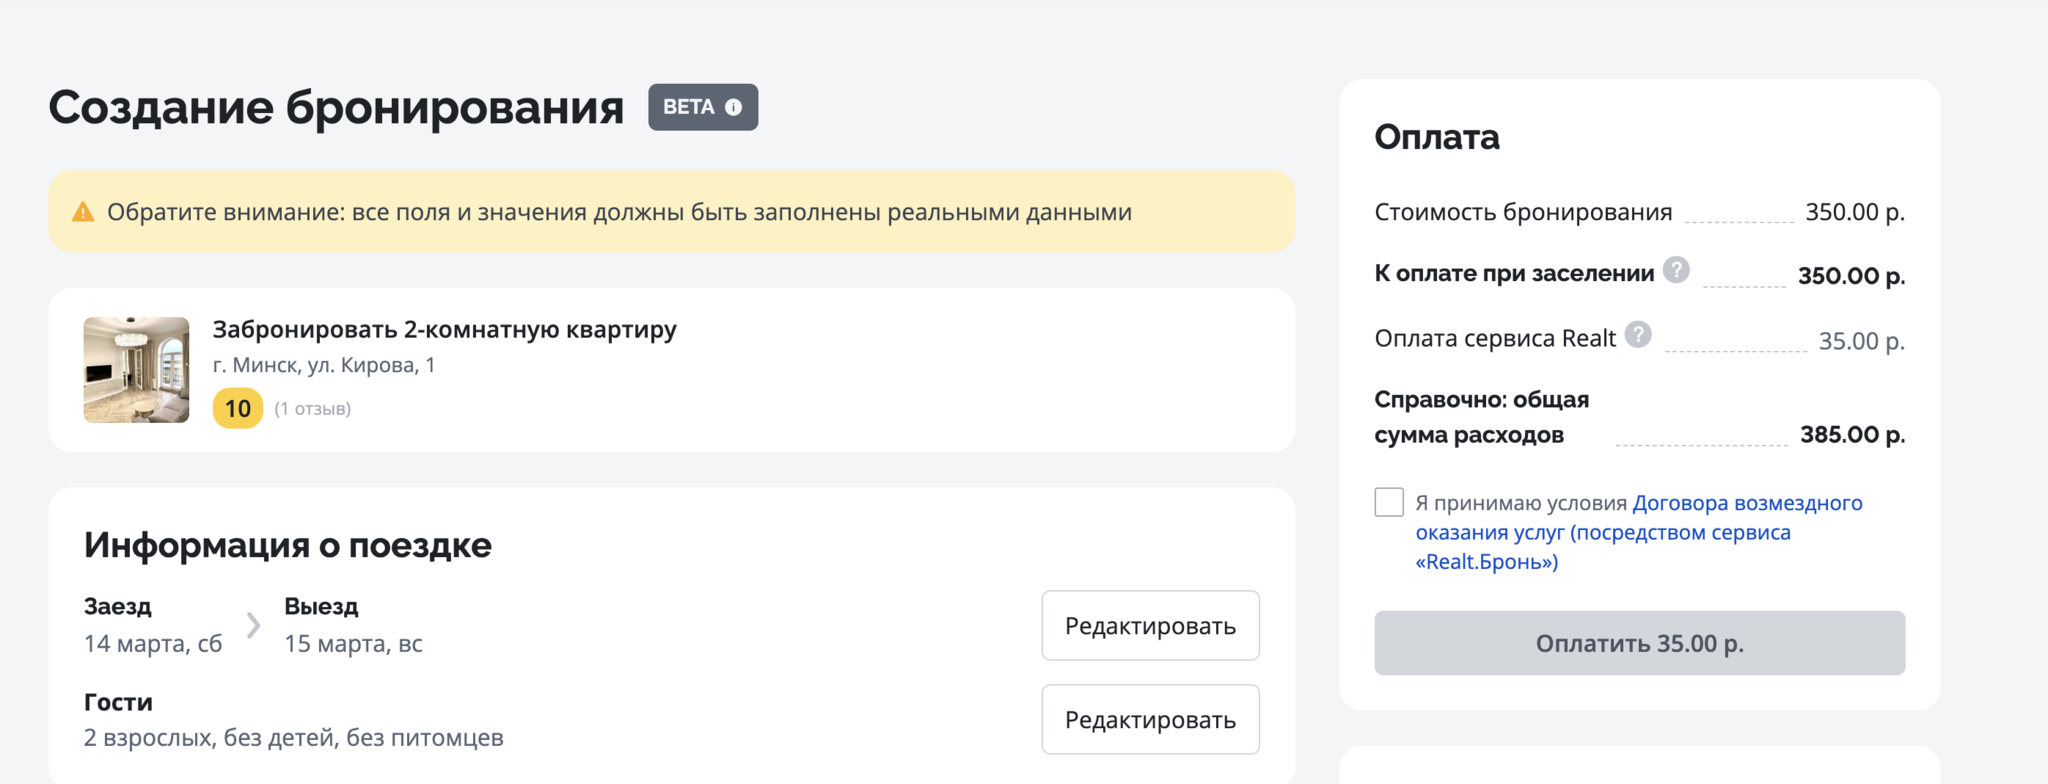
Task: Click the 'Забронировать 2-комнатную квартиру' title
Action: (x=444, y=329)
